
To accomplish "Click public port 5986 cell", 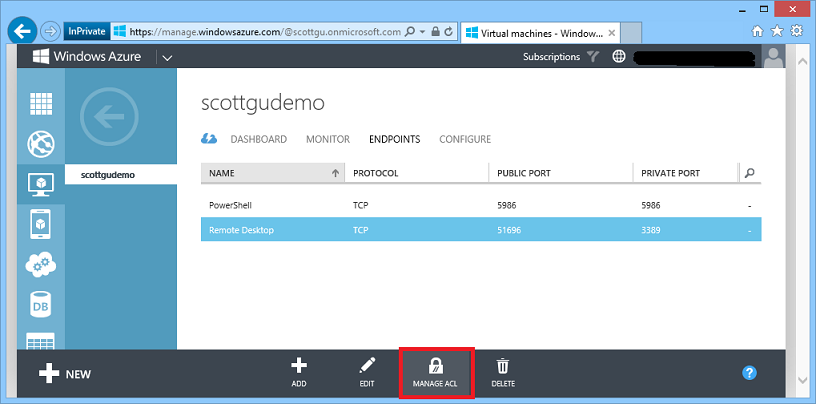I will (507, 206).
